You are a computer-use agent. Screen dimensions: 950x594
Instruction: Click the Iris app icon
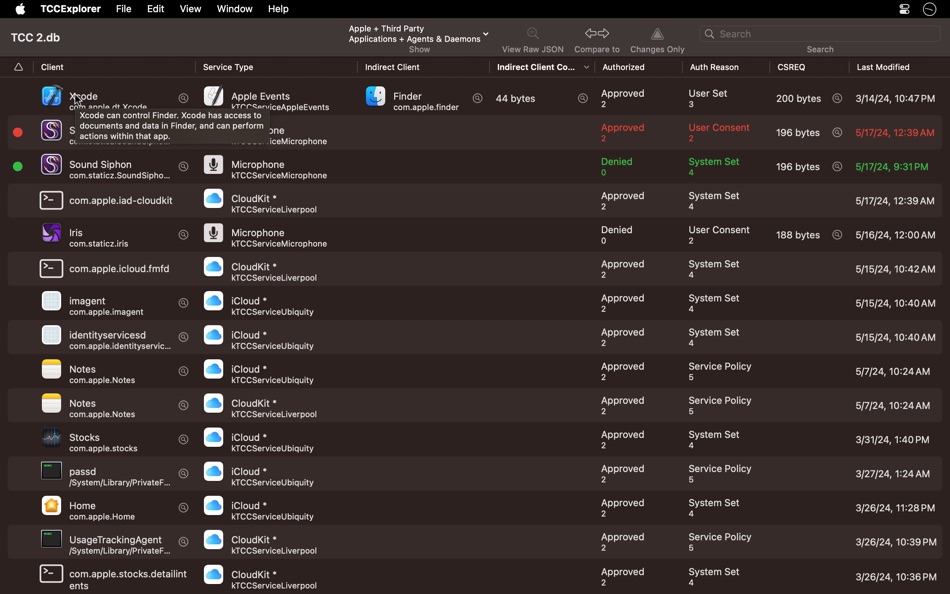coord(51,233)
